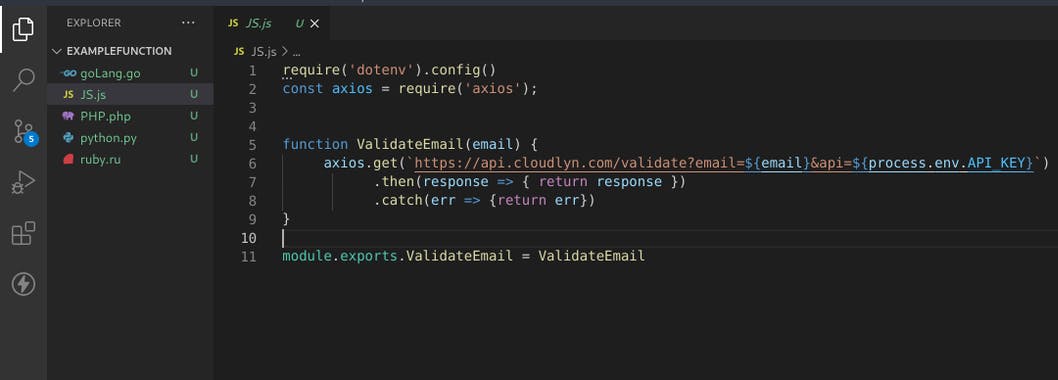The height and width of the screenshot is (380, 1058).
Task: Click line number 5 in the gutter
Action: (252, 144)
